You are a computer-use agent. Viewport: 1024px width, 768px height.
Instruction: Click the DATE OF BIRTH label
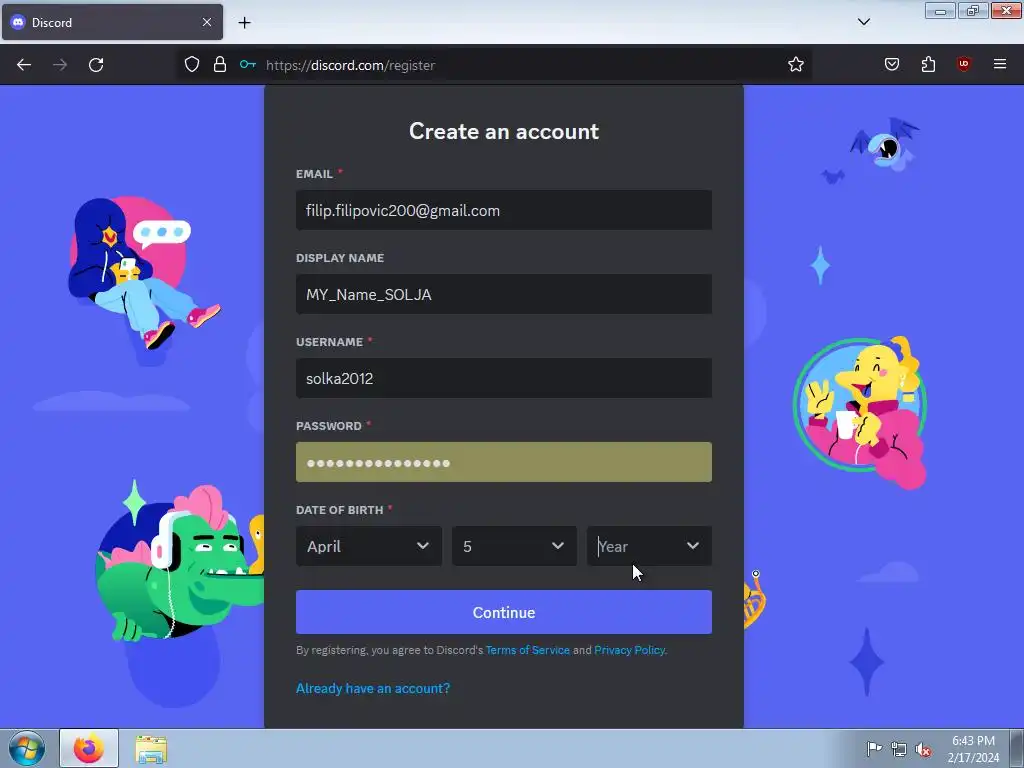point(340,510)
